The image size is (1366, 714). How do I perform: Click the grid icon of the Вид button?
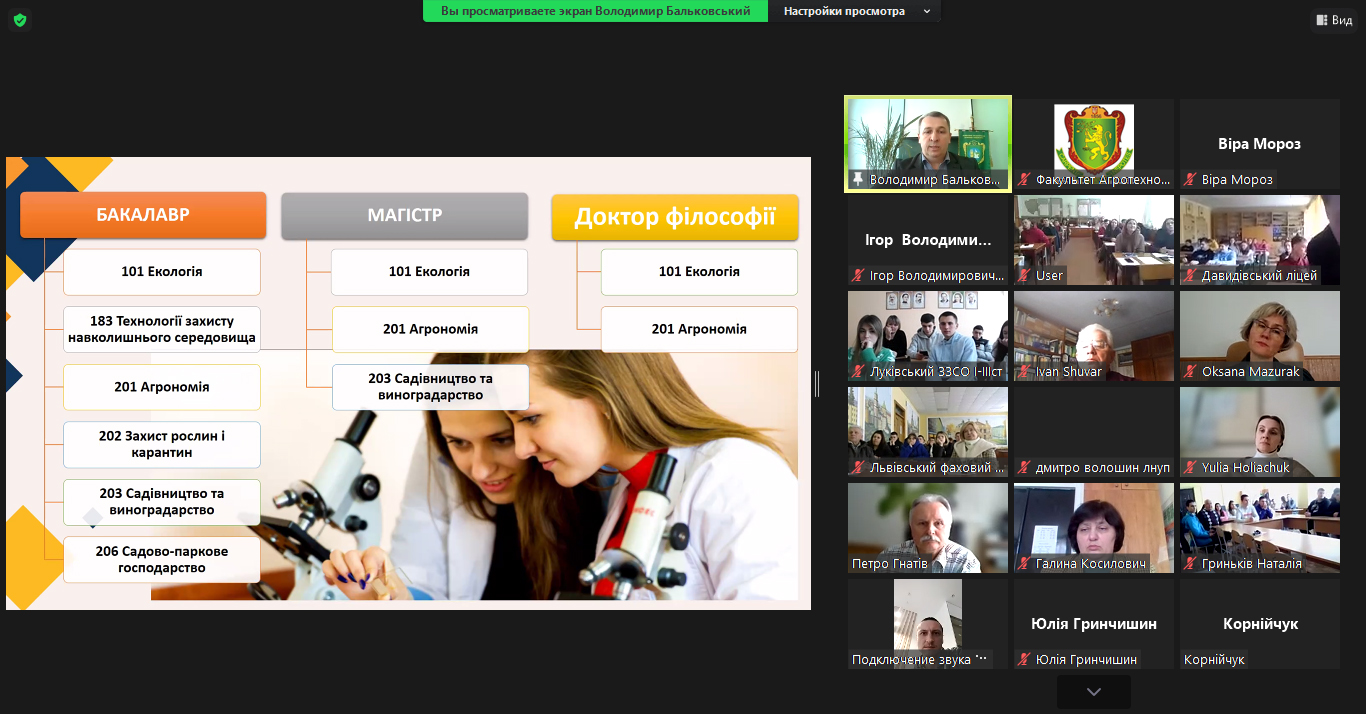click(x=1321, y=20)
